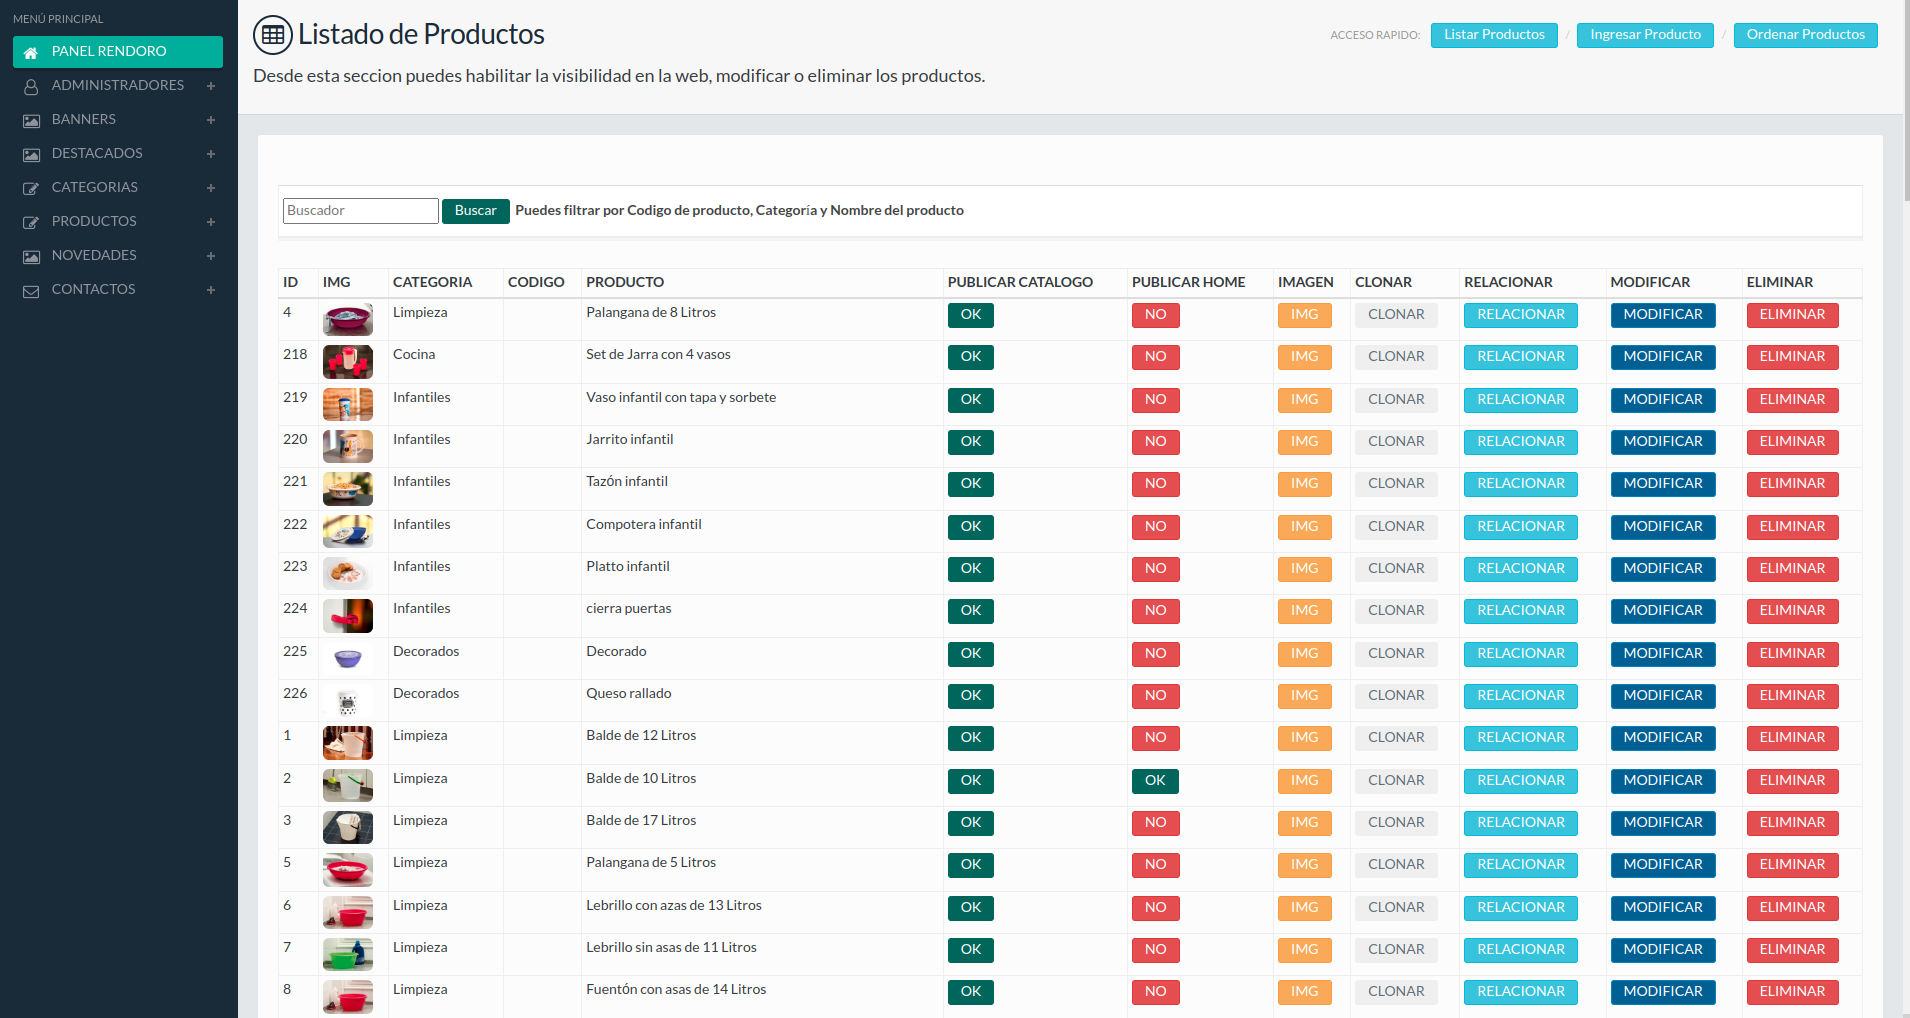
Task: Click the Contactos envelope icon in sidebar
Action: [31, 291]
